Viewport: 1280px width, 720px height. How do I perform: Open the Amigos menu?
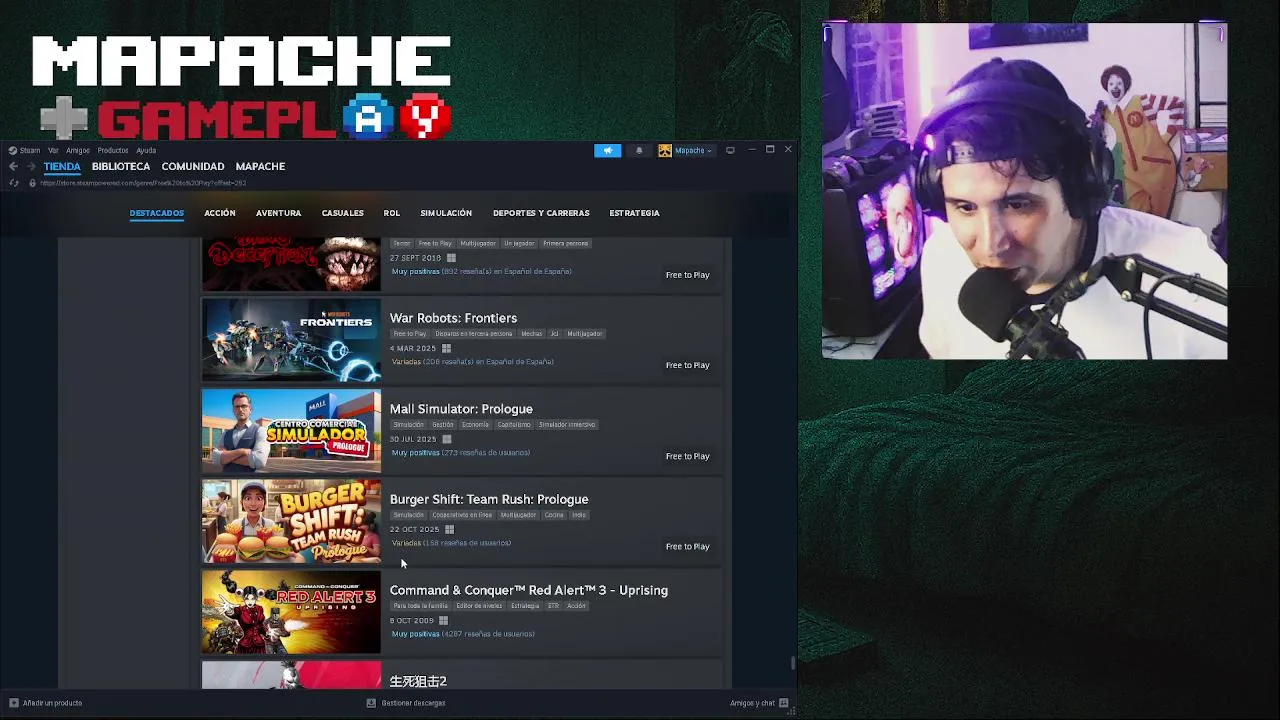[78, 150]
